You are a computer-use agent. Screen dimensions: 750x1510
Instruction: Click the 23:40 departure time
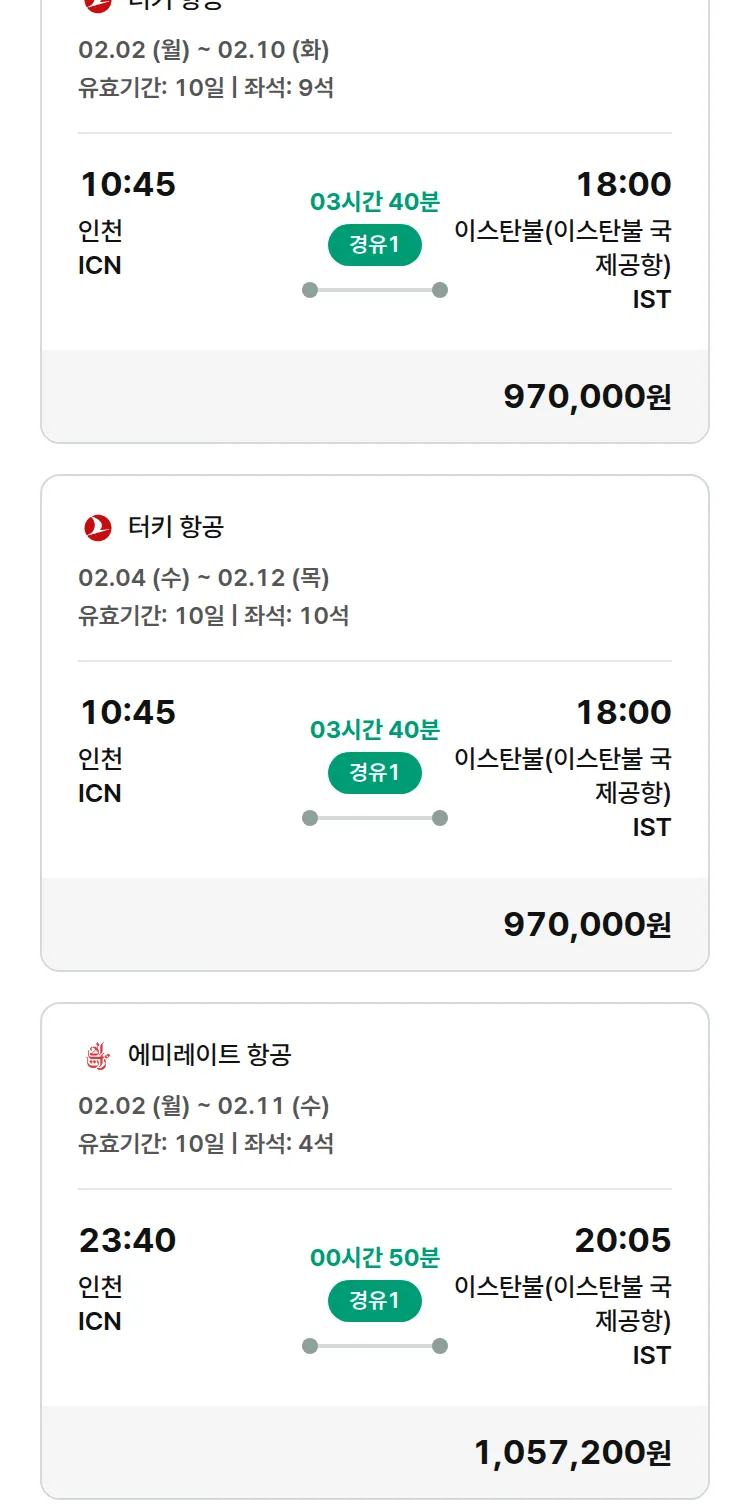coord(128,1241)
